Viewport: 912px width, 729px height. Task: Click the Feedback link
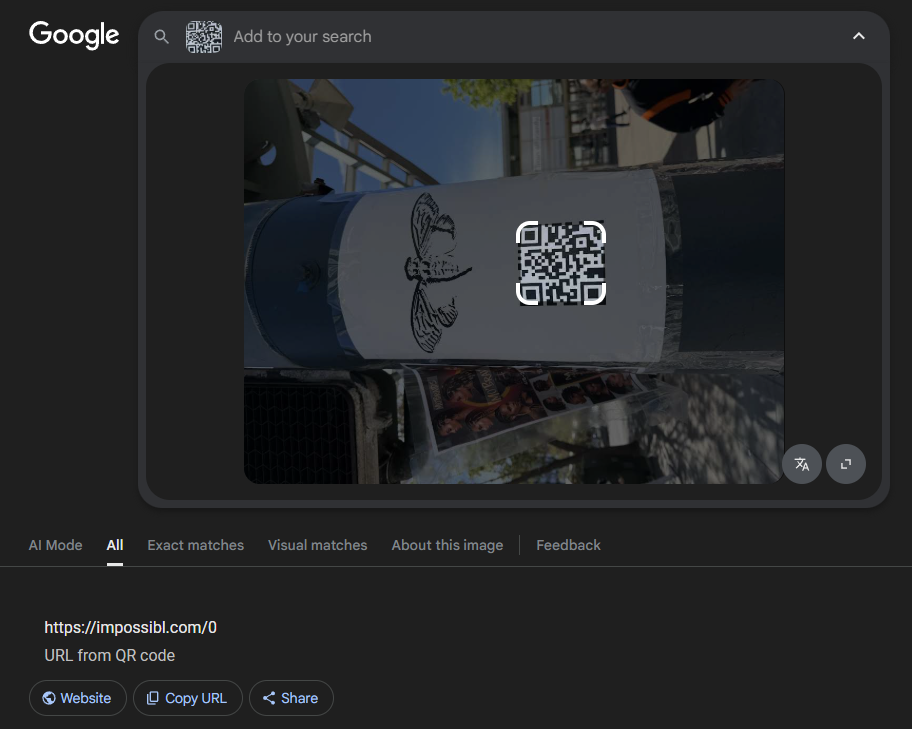coord(568,545)
